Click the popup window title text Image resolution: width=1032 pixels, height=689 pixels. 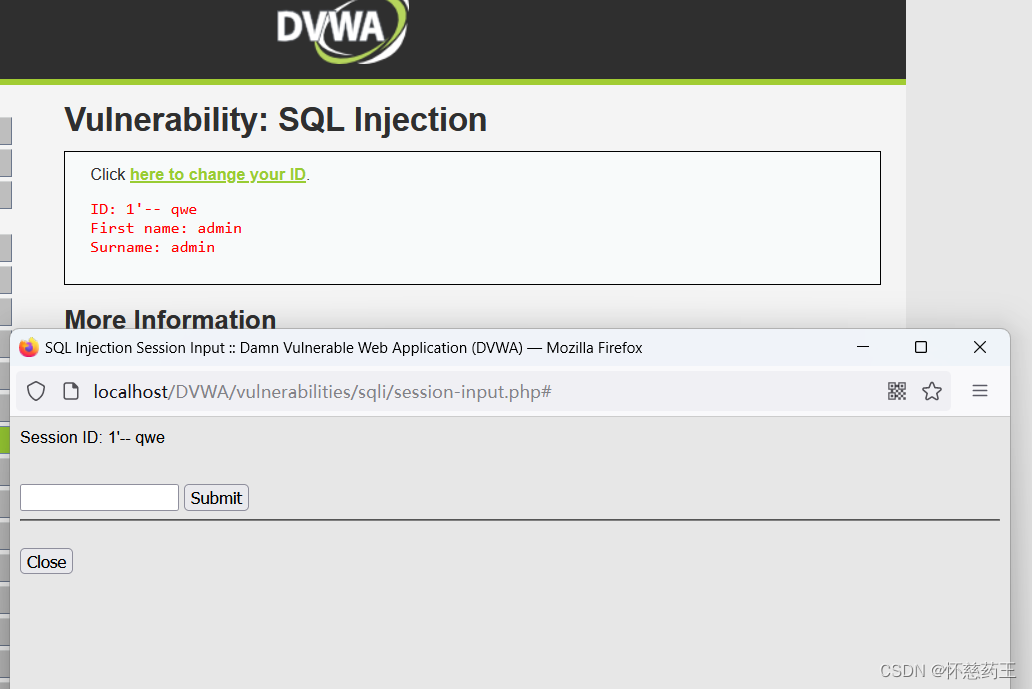pyautogui.click(x=344, y=347)
